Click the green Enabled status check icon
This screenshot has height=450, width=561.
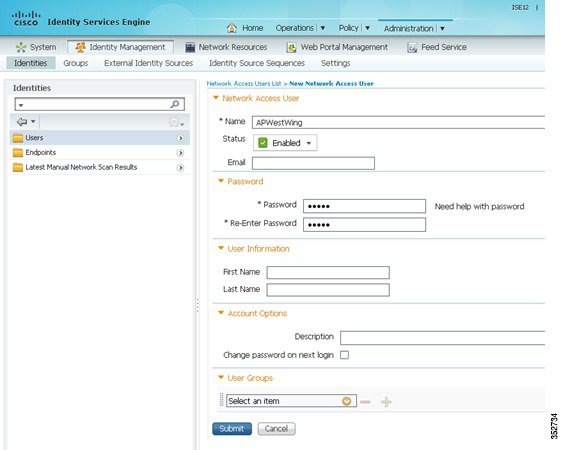click(x=263, y=143)
